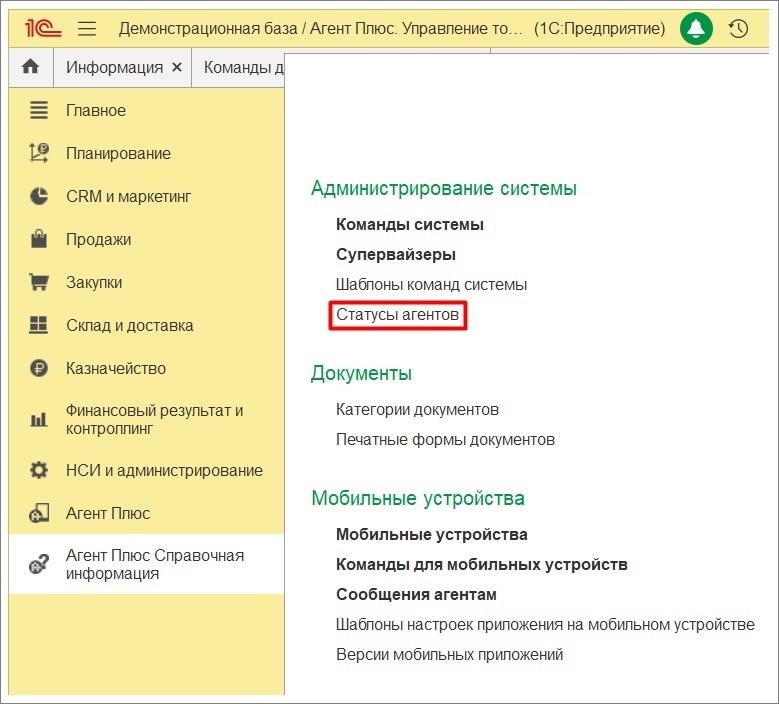Click the Финансовый результат bar chart icon
Screen dimensions: 779x704
(x=39, y=419)
